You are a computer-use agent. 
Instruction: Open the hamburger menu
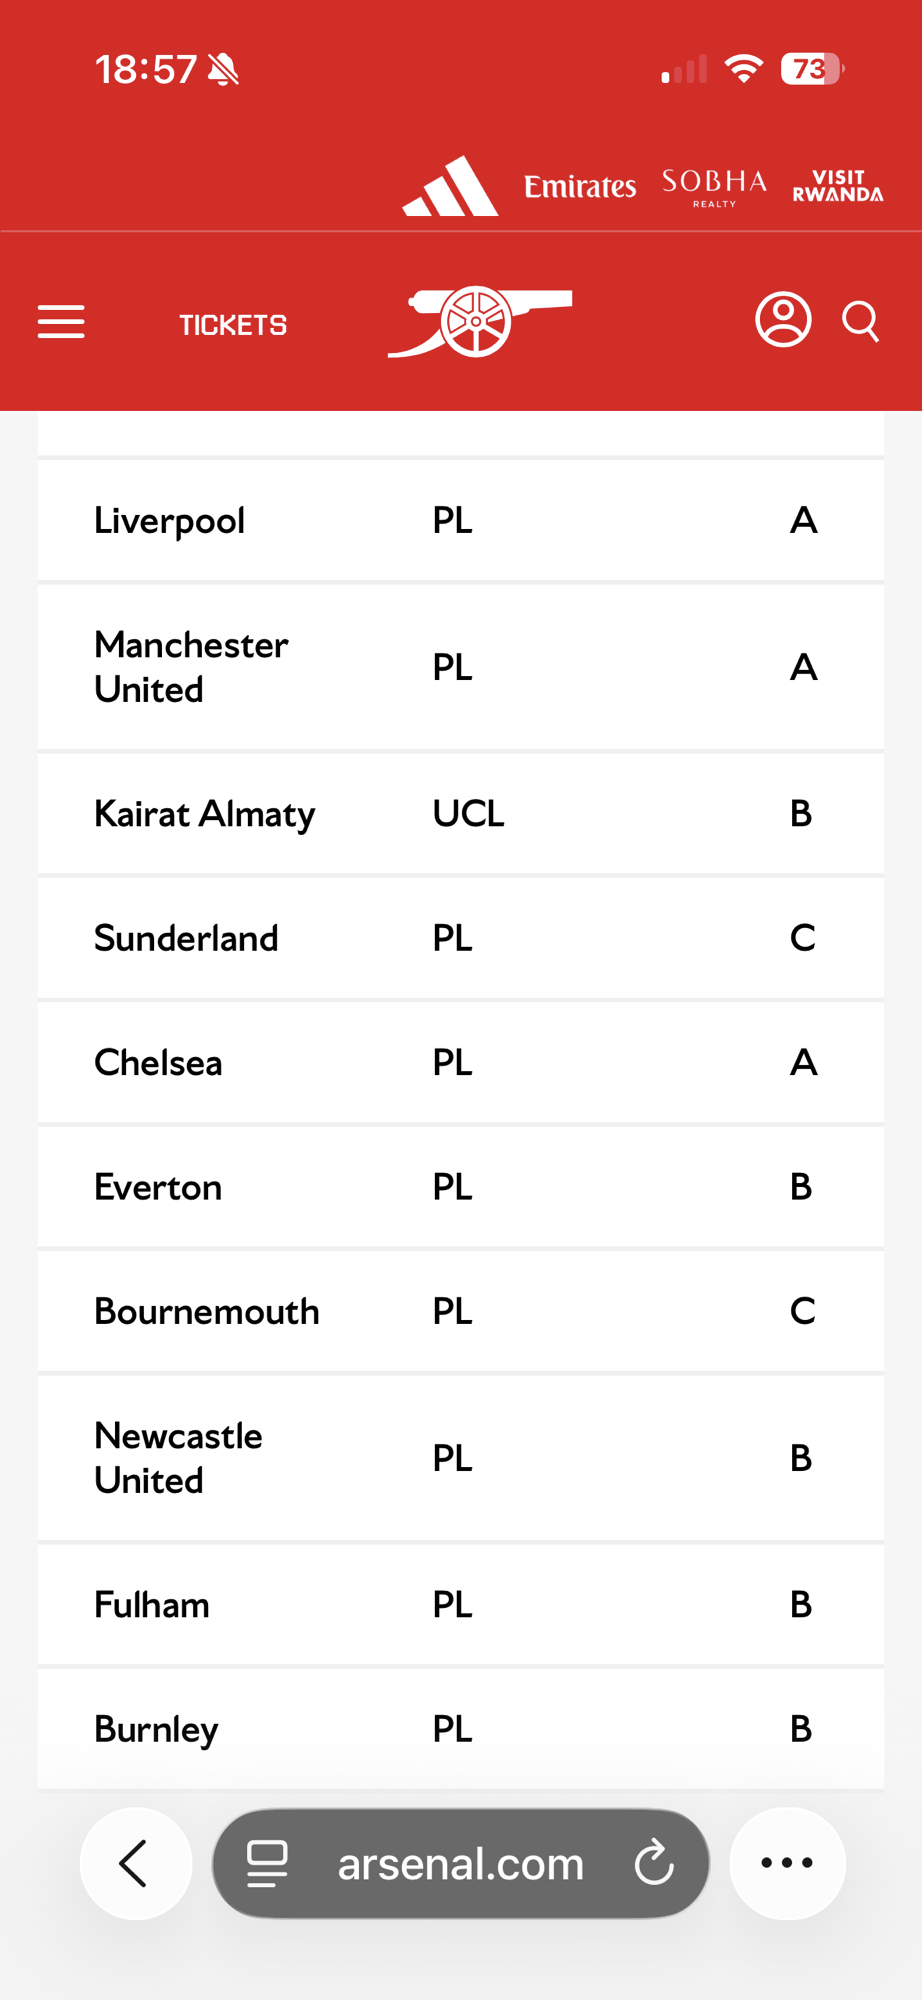[61, 322]
